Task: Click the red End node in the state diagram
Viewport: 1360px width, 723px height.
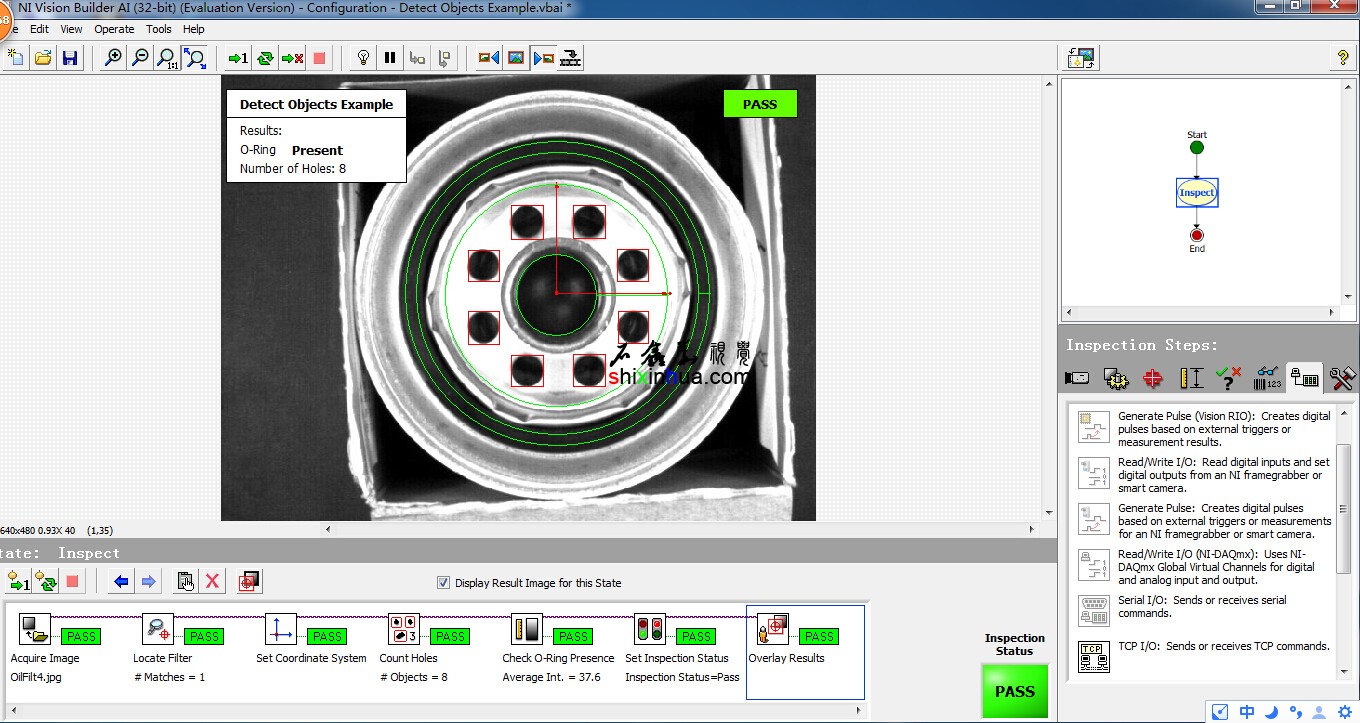Action: tap(1197, 235)
